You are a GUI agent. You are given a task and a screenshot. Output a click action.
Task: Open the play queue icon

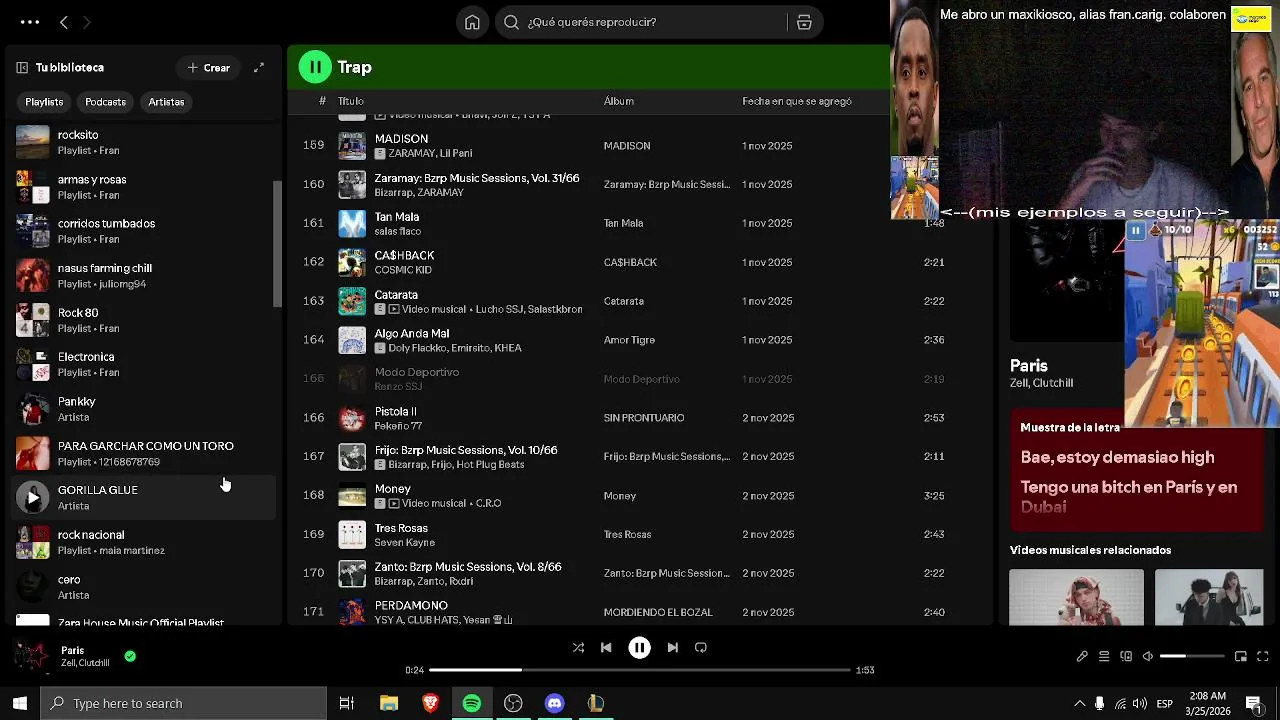coord(1104,657)
